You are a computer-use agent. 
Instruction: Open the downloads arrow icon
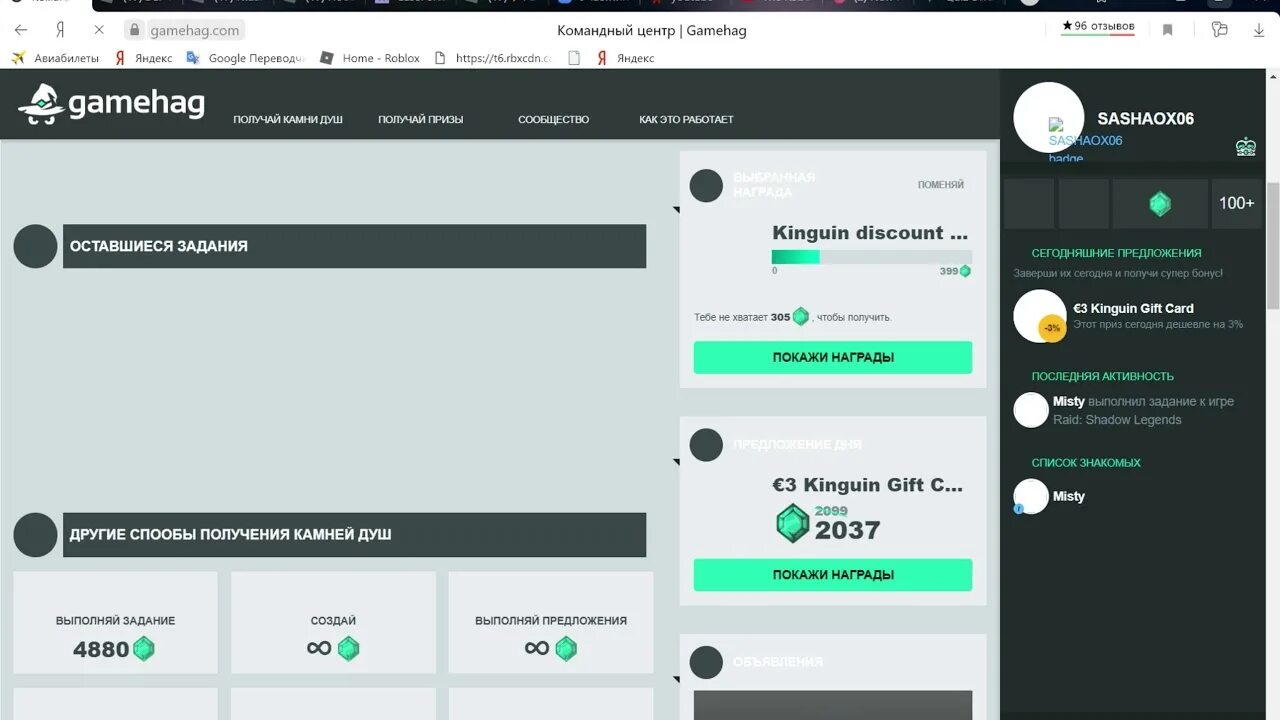click(x=1259, y=30)
